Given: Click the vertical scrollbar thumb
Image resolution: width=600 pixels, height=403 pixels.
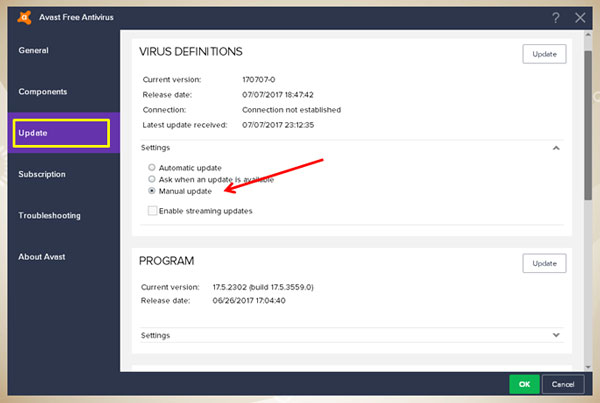Looking at the screenshot, I should pos(588,125).
